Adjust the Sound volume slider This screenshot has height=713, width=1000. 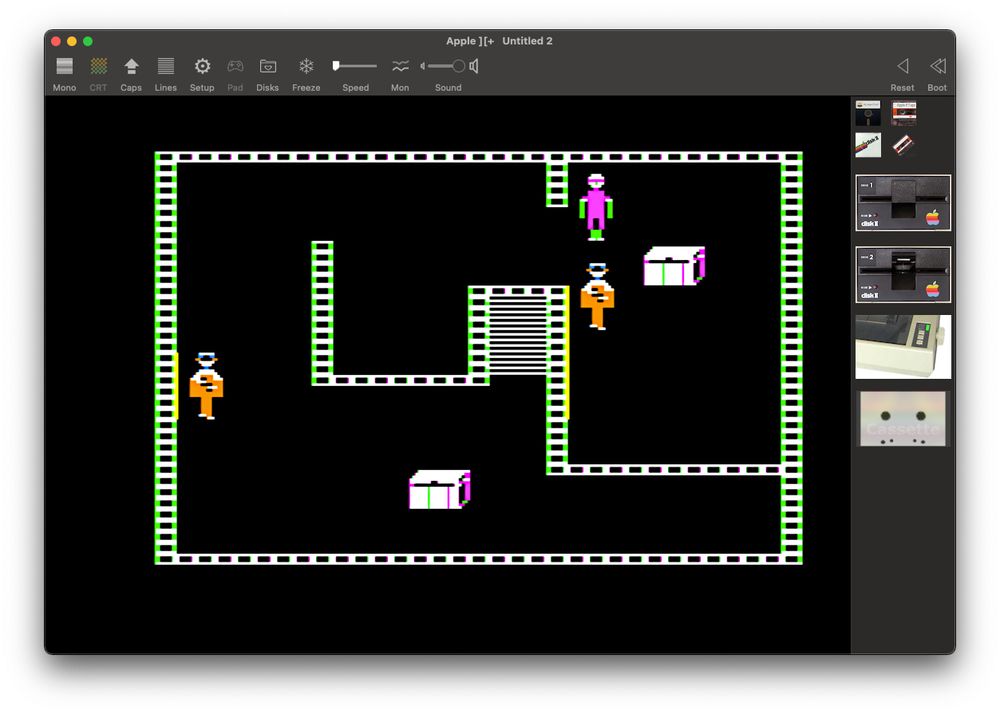446,66
